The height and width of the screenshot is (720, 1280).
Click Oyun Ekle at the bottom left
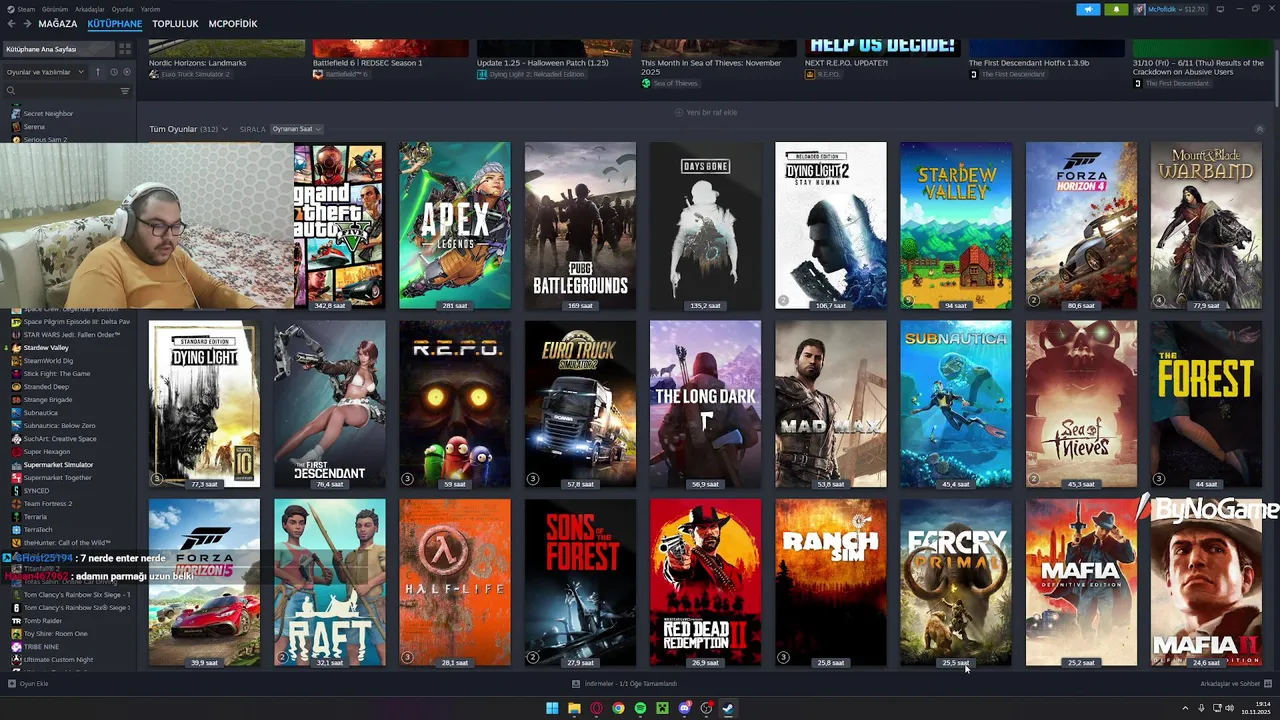point(28,684)
